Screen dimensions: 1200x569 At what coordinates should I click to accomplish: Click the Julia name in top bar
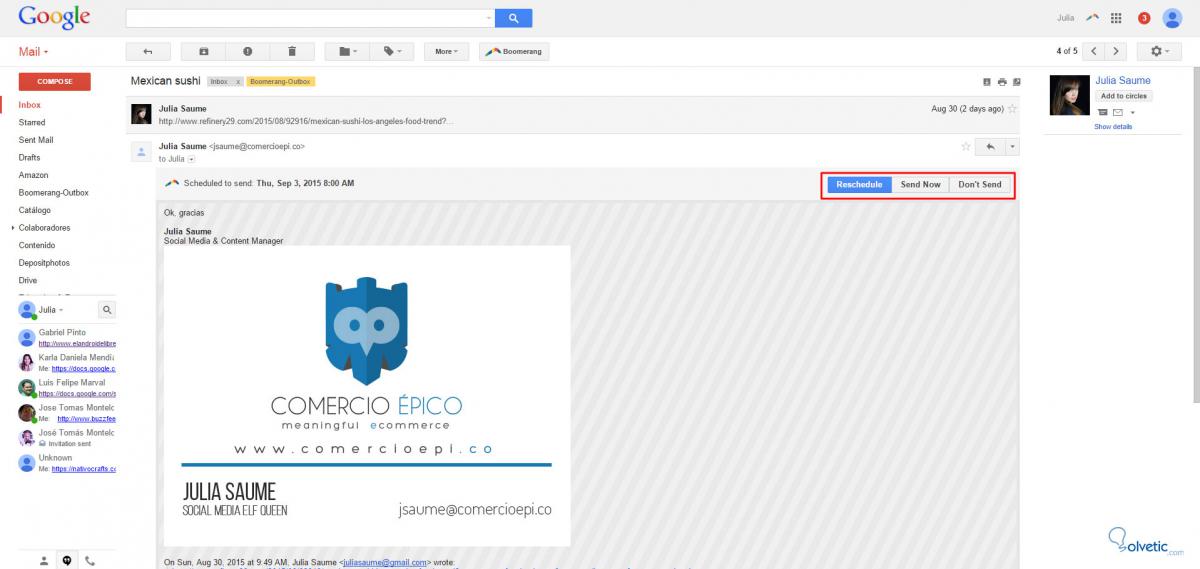1066,18
